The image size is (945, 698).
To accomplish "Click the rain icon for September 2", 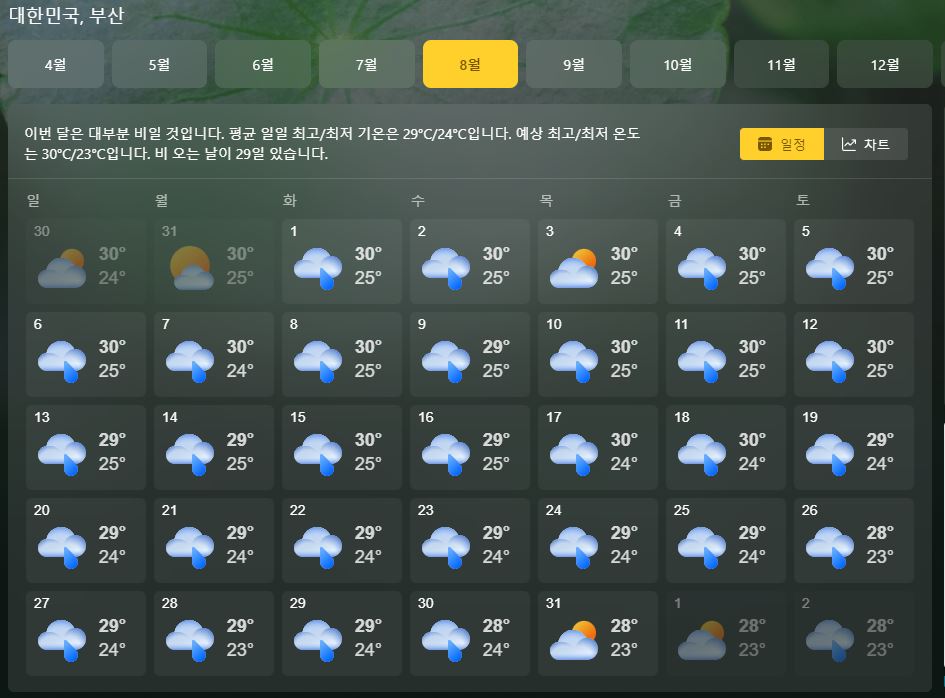I will pos(829,640).
